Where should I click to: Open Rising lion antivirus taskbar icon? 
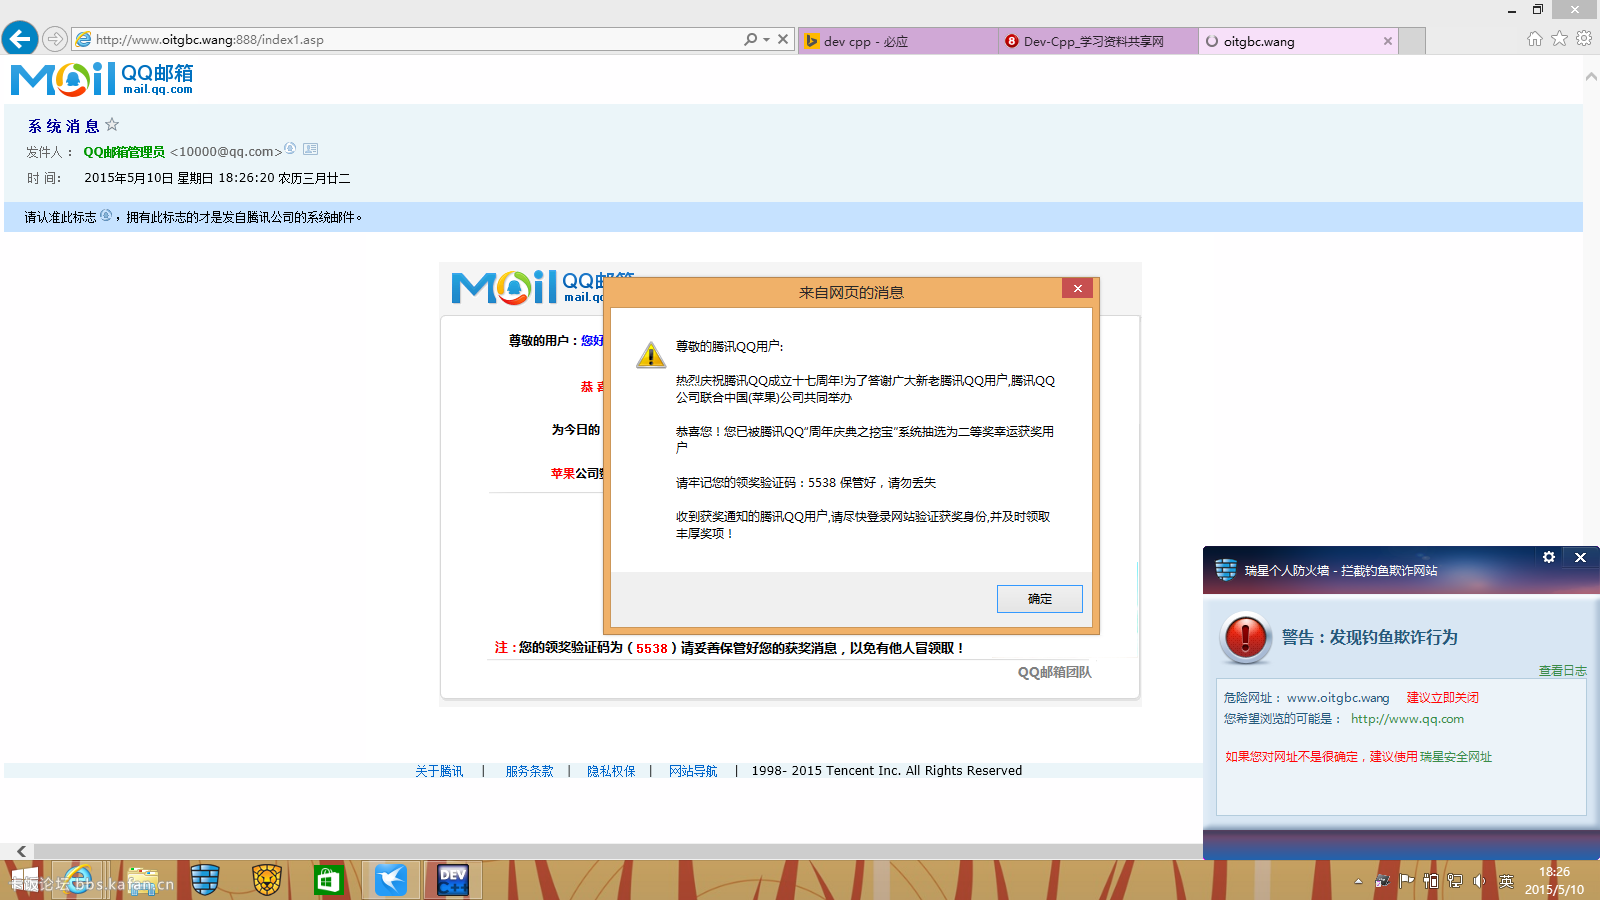tap(267, 880)
